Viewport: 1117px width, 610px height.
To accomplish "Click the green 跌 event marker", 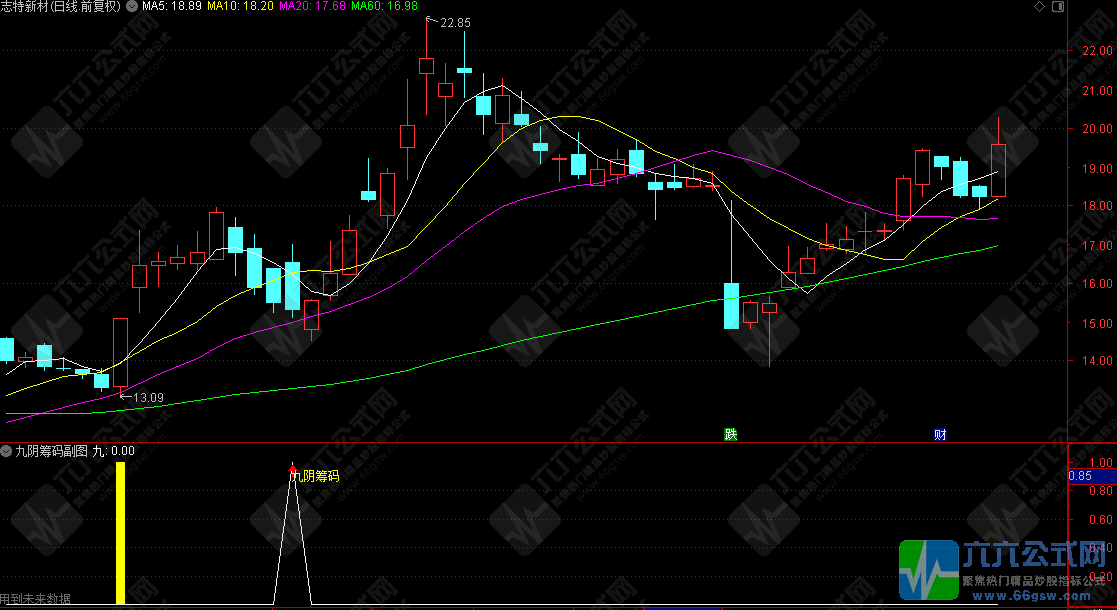I will [731, 434].
